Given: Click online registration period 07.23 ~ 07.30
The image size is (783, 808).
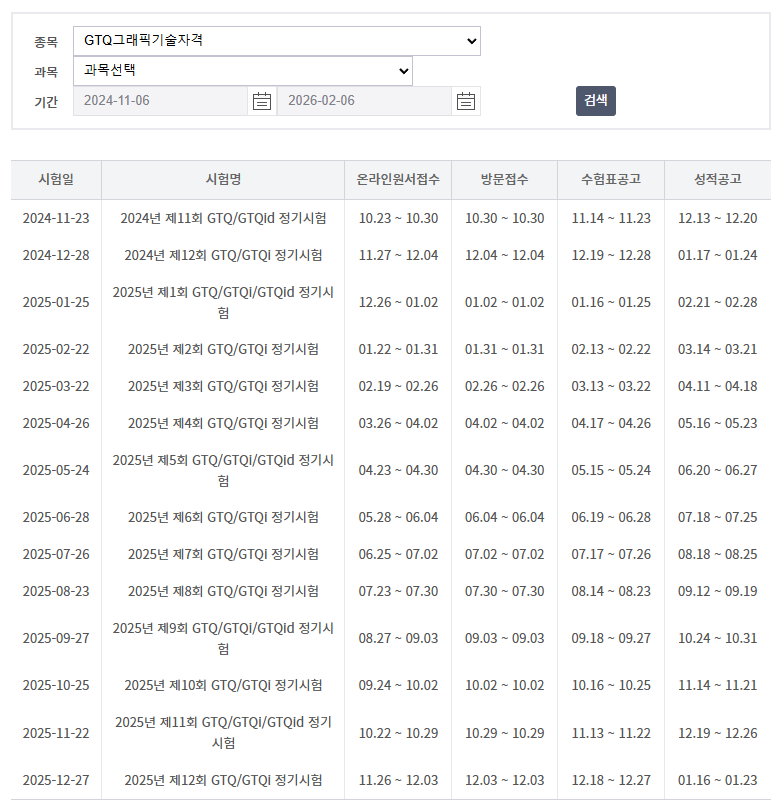Looking at the screenshot, I should [x=398, y=592].
